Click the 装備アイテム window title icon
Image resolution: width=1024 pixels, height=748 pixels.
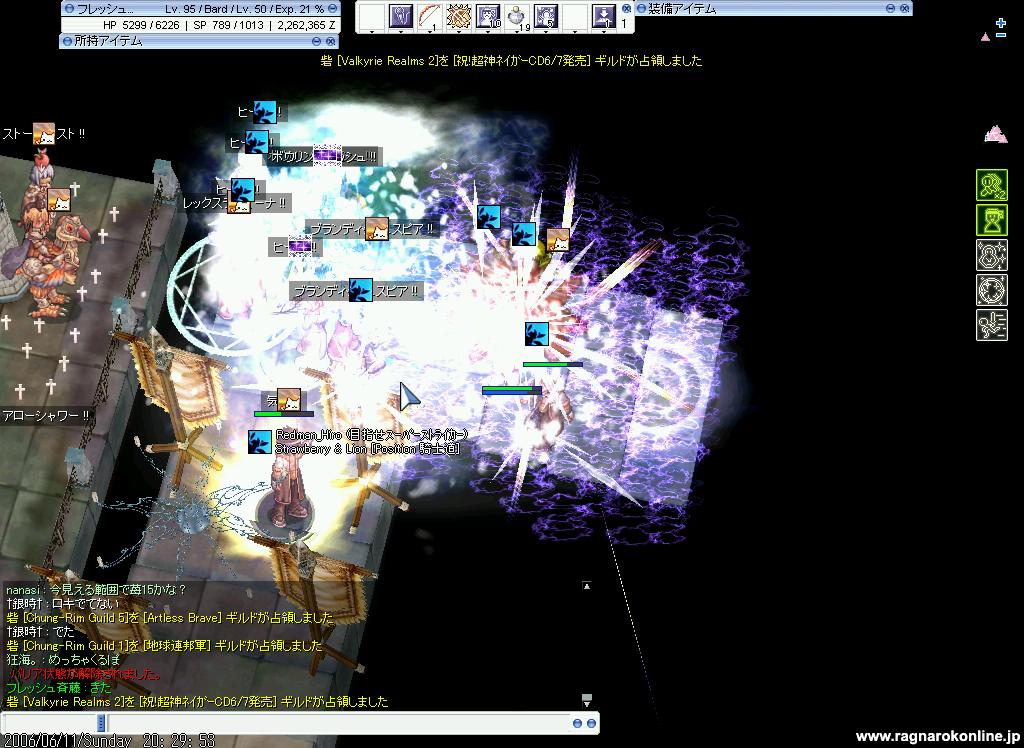click(641, 8)
